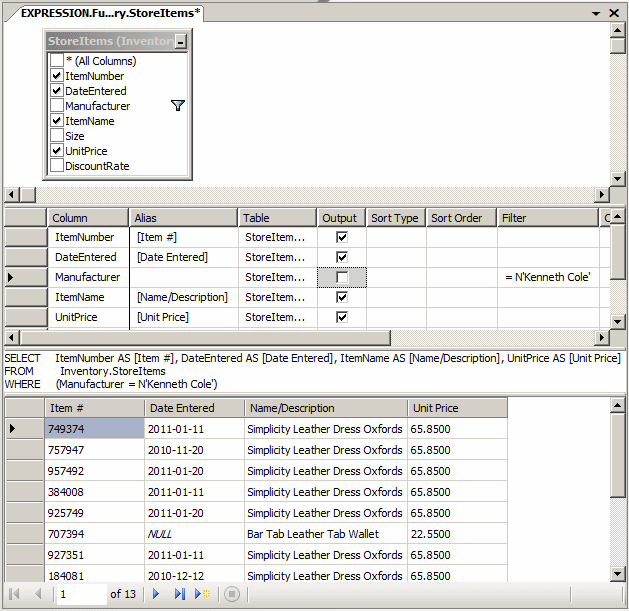Viewport: 629px width, 611px height.
Task: Select the EXPRESSION StoreItems tab
Action: 110,13
